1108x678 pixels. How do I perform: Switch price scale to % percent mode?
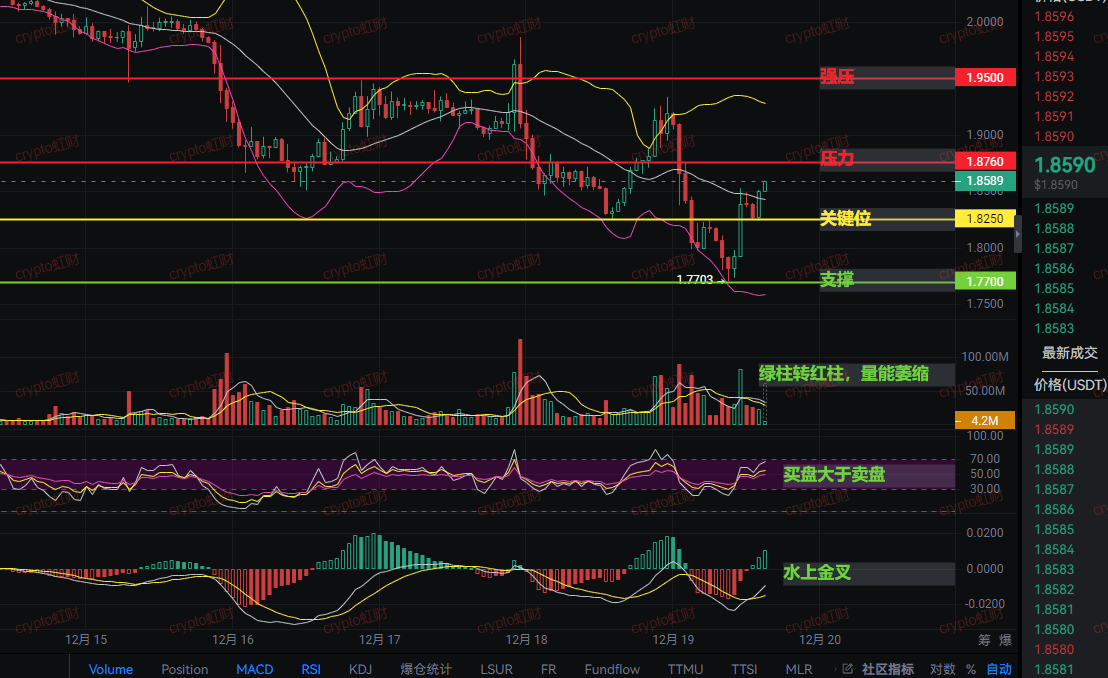[x=971, y=669]
